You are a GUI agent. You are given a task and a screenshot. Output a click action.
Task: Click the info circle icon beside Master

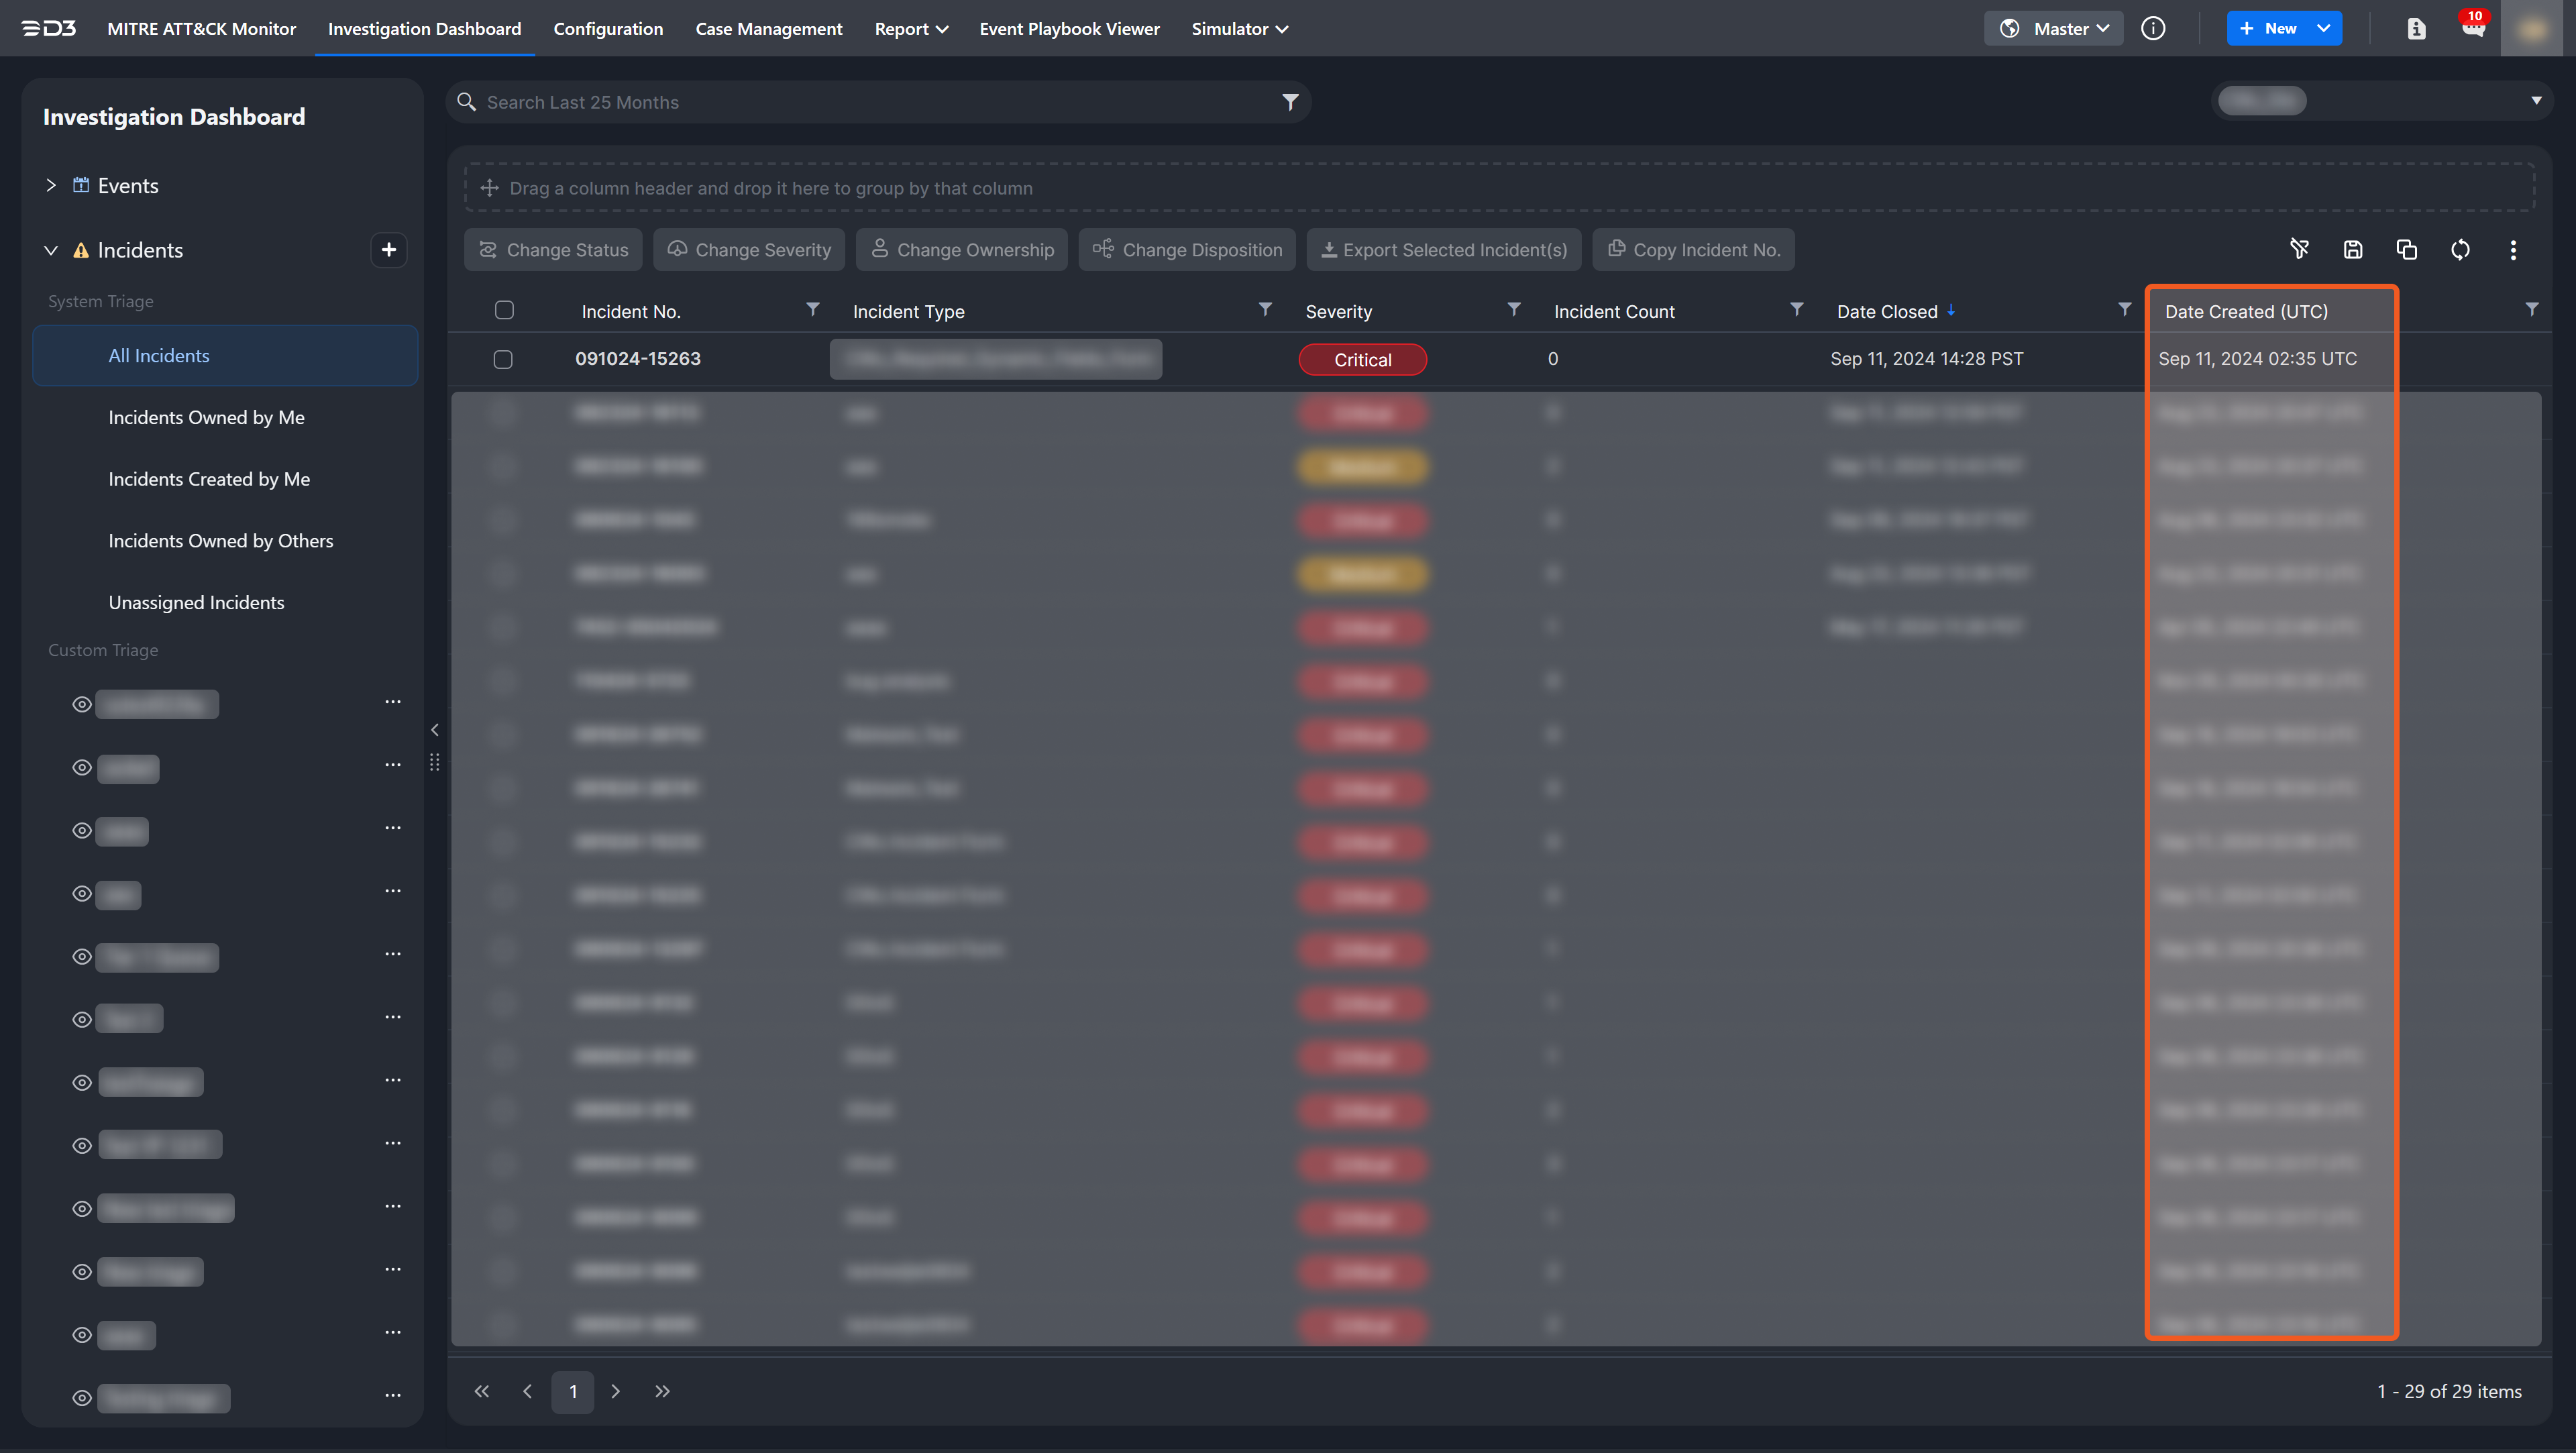[2153, 28]
